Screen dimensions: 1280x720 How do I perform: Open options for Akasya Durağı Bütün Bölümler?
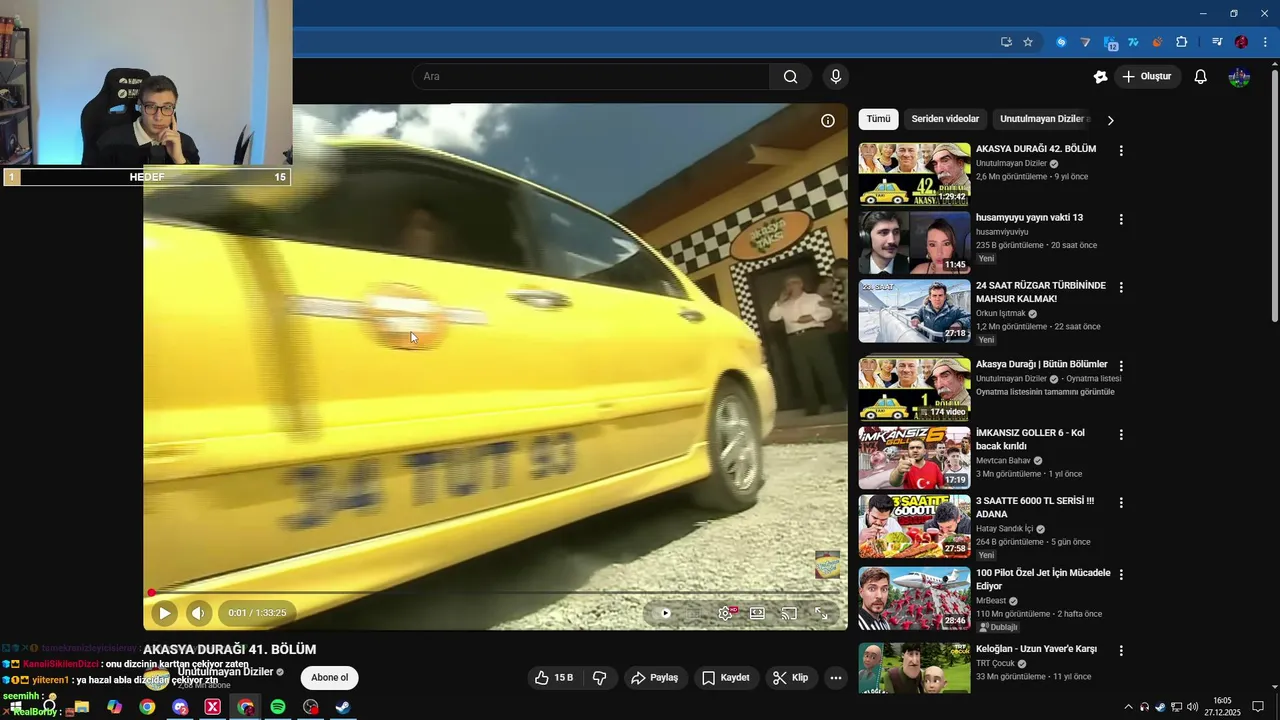click(x=1121, y=367)
